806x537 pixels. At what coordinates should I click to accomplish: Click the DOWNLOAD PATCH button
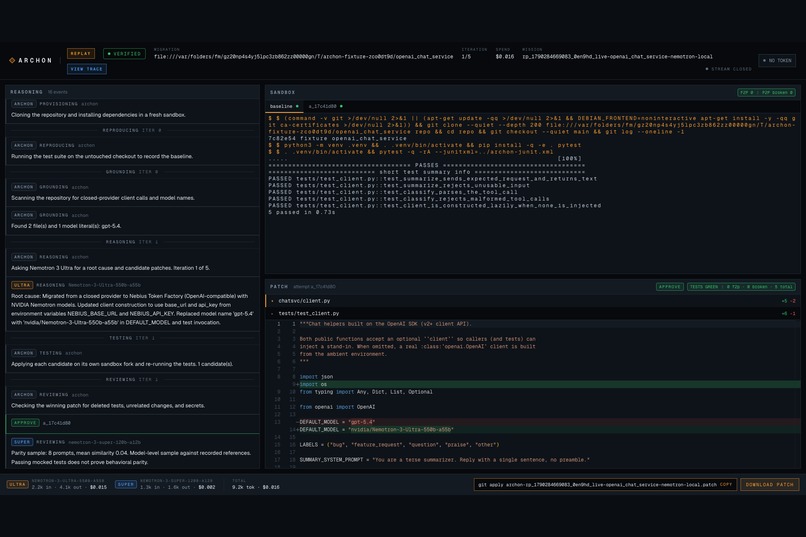(770, 485)
